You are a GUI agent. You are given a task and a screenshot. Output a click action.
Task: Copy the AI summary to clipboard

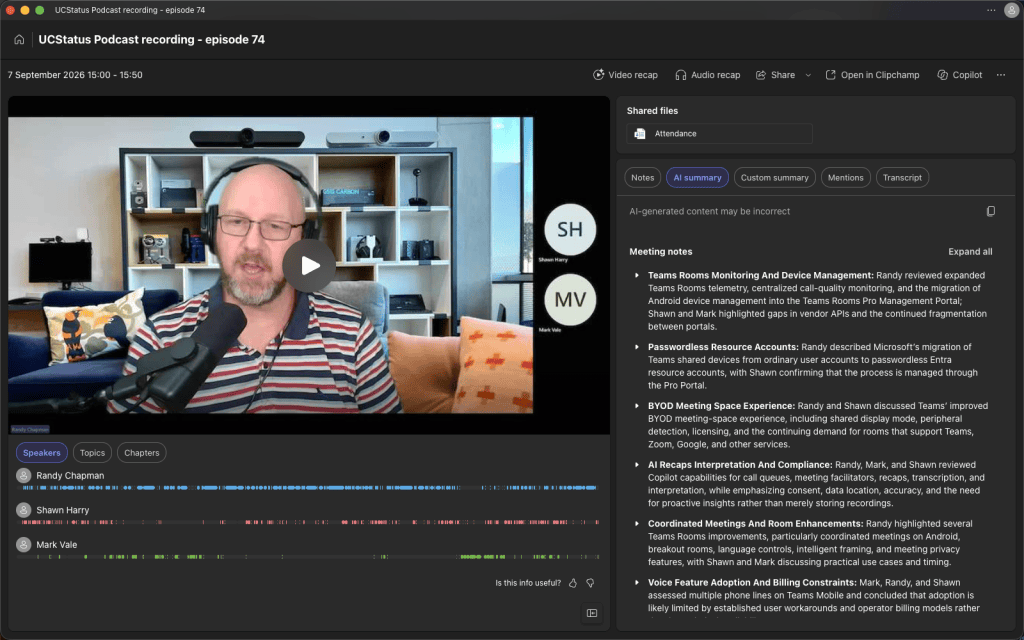click(x=991, y=211)
